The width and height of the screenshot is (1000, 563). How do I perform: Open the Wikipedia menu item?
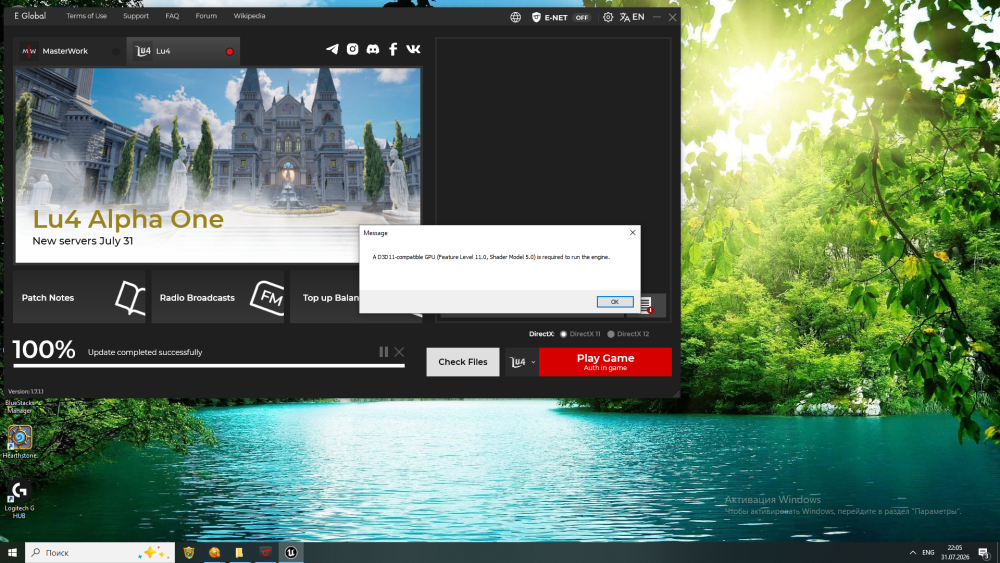tap(249, 16)
